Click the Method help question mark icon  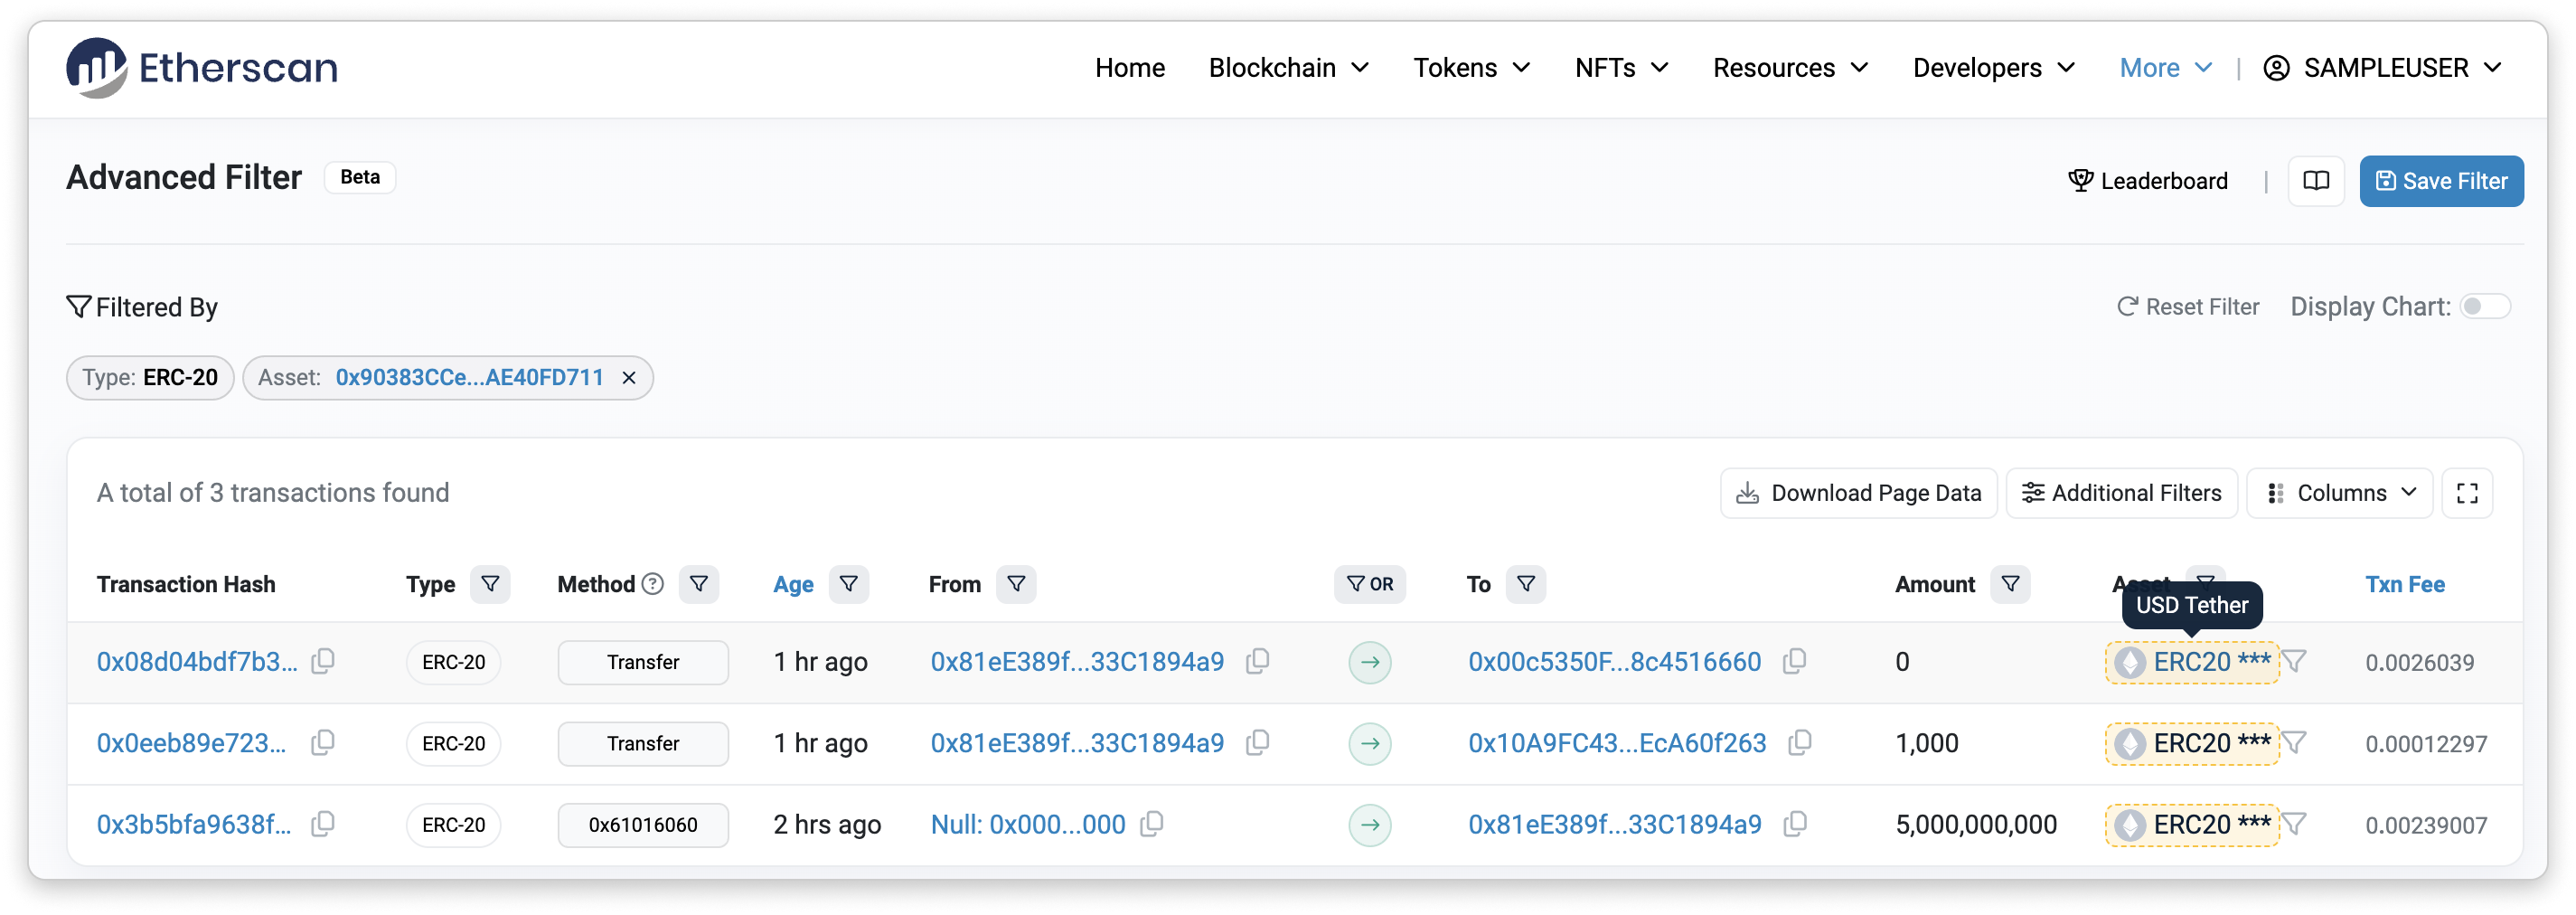(652, 584)
